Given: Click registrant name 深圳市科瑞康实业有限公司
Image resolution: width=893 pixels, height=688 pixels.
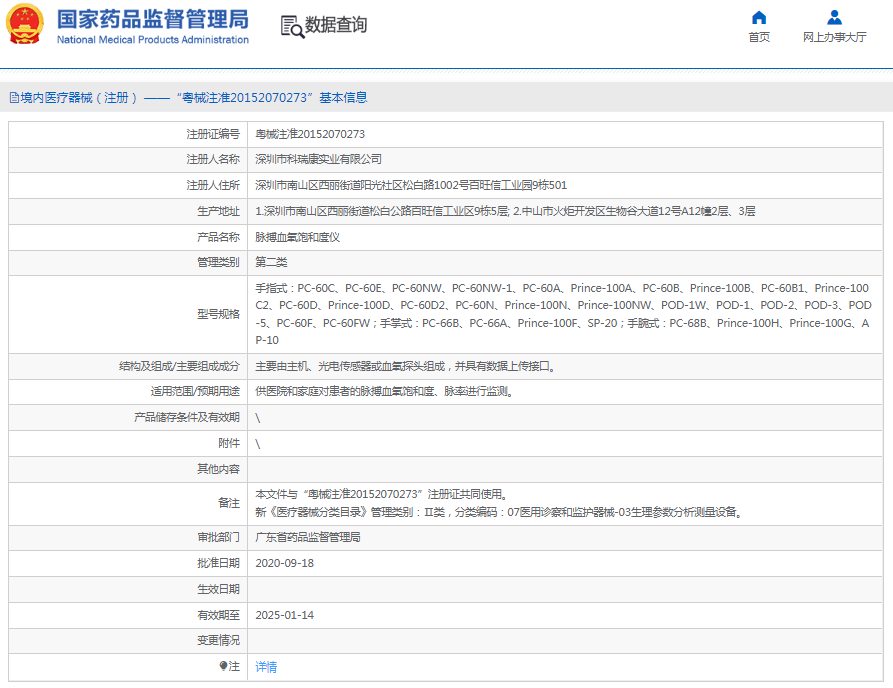Looking at the screenshot, I should click(x=318, y=159).
